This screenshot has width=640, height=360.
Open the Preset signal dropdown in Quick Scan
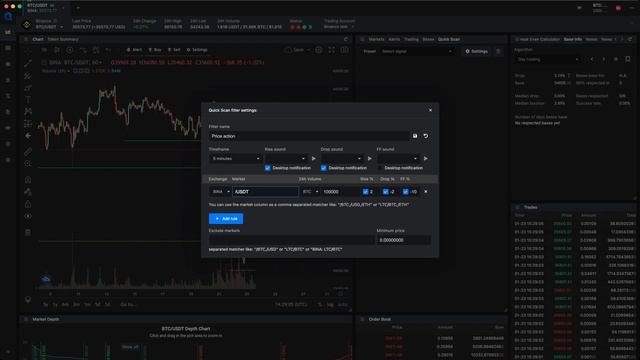click(x=416, y=51)
